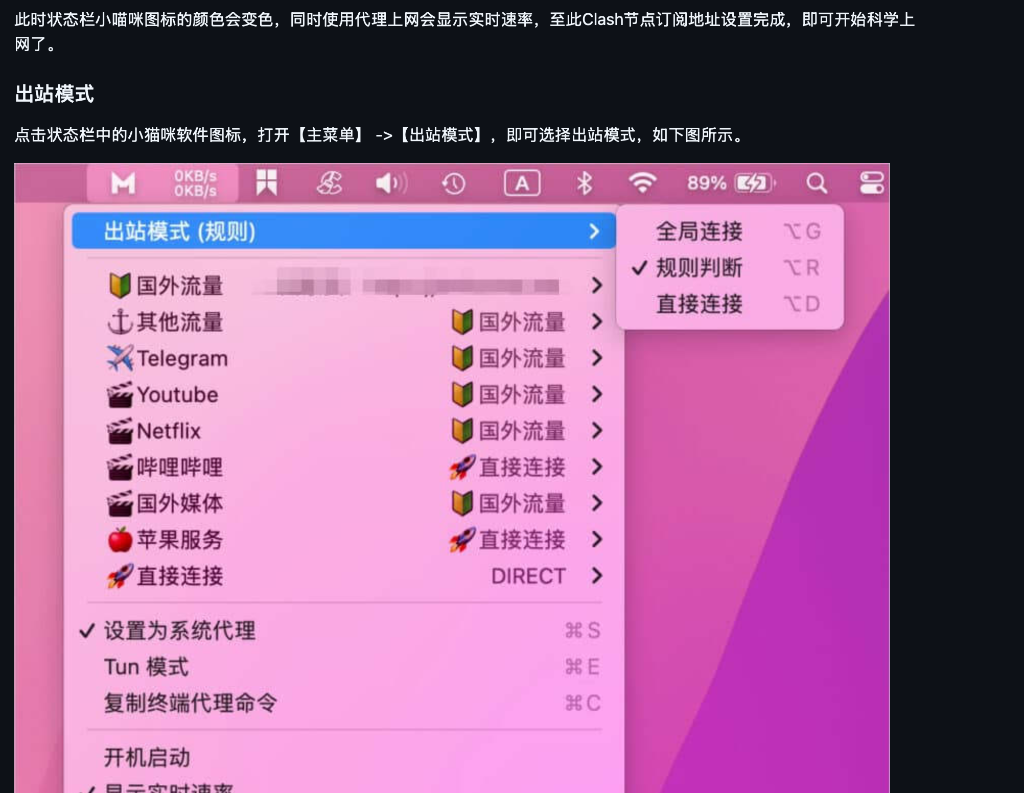1024x793 pixels.
Task: Select the checked 规则判断 mode
Action: (x=730, y=268)
